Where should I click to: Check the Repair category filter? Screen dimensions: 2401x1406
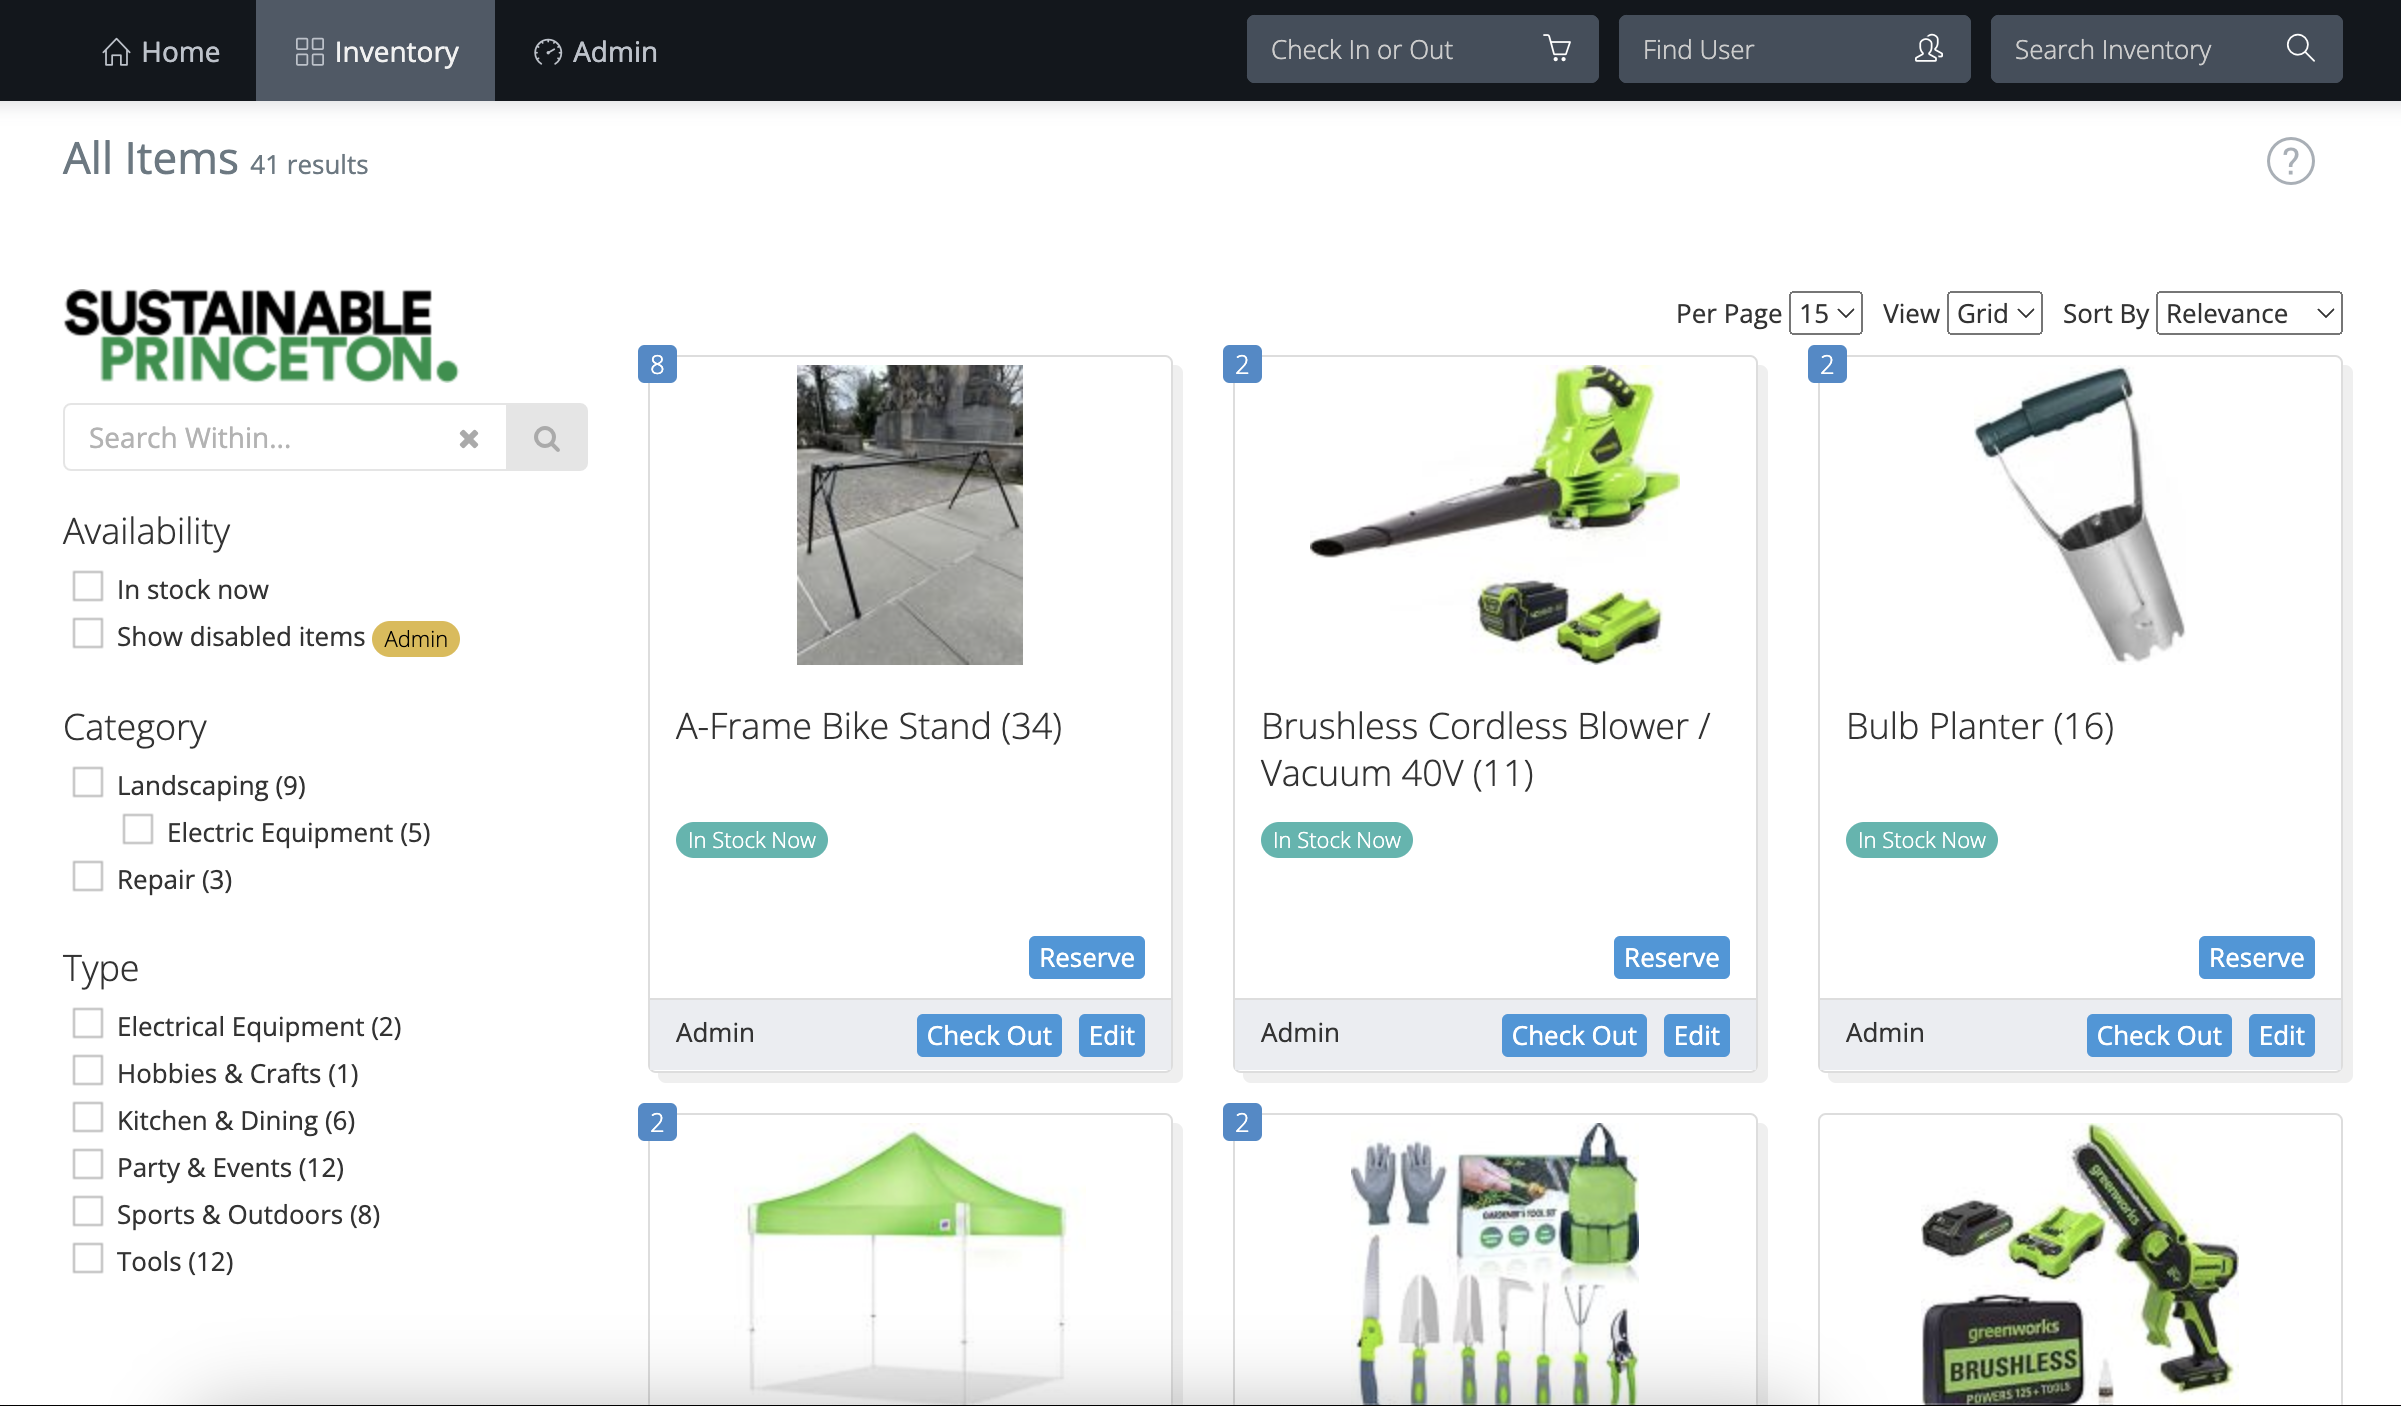coord(88,877)
